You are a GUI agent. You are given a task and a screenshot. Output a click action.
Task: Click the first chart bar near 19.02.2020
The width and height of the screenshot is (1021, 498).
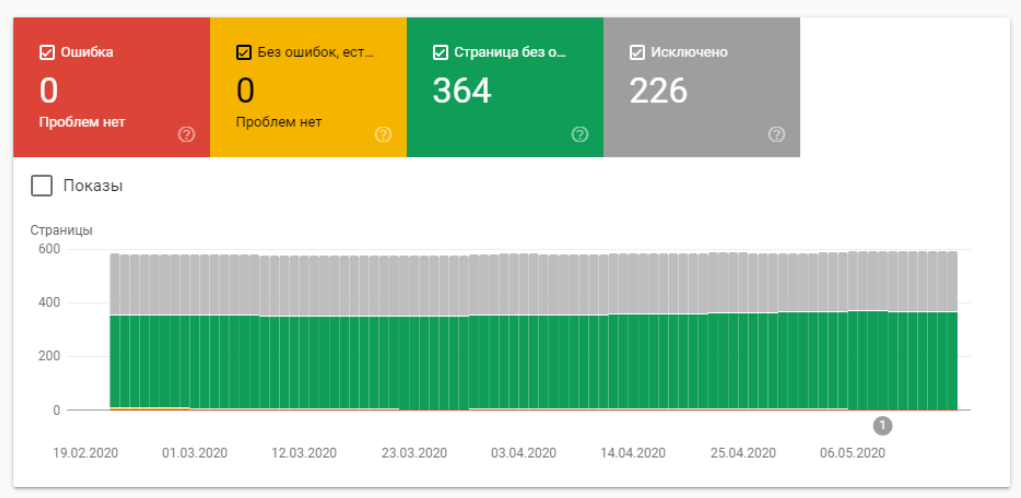coord(115,332)
